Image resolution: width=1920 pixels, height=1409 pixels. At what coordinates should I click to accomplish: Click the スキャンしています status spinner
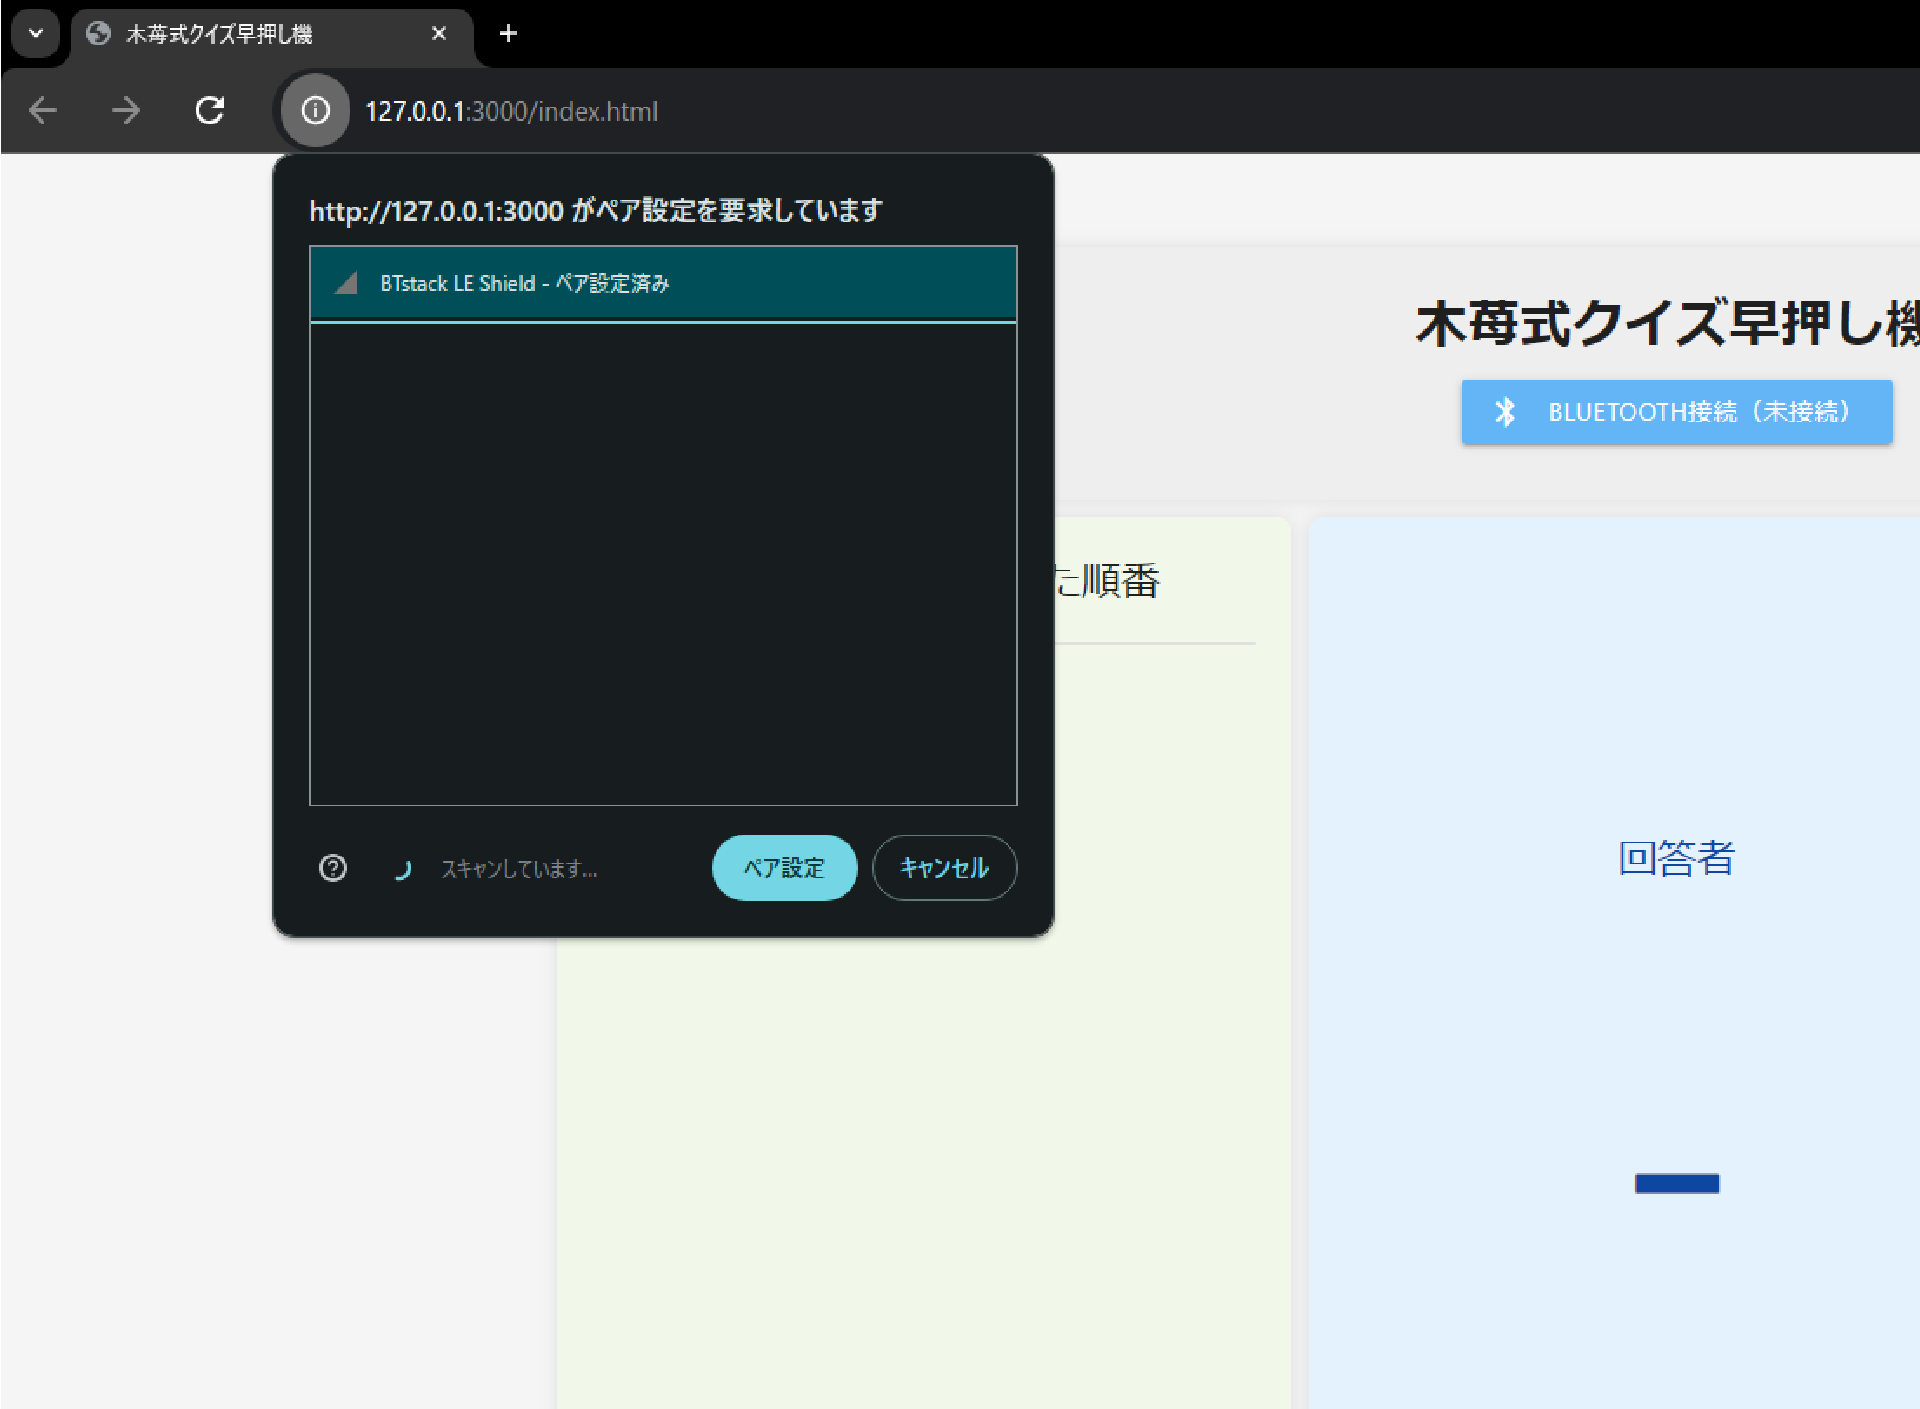pos(403,869)
